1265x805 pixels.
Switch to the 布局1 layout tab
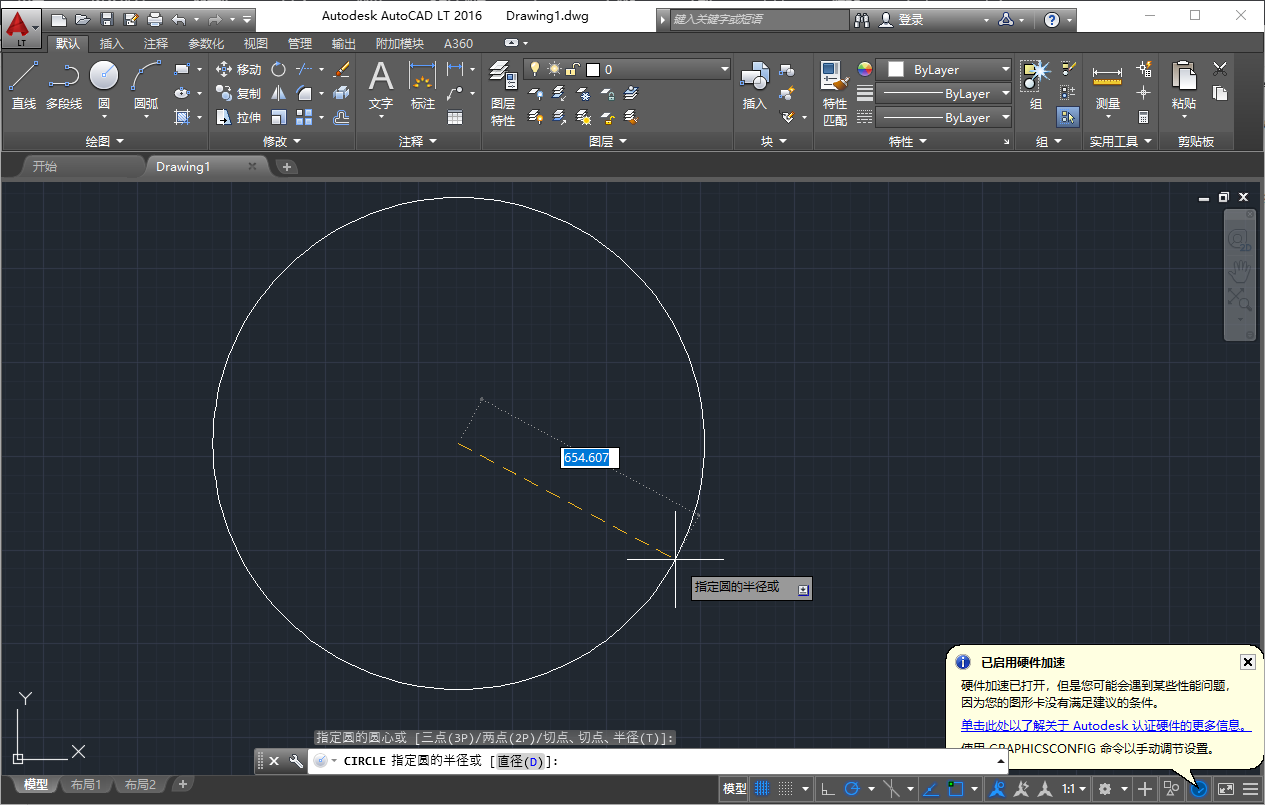point(86,785)
